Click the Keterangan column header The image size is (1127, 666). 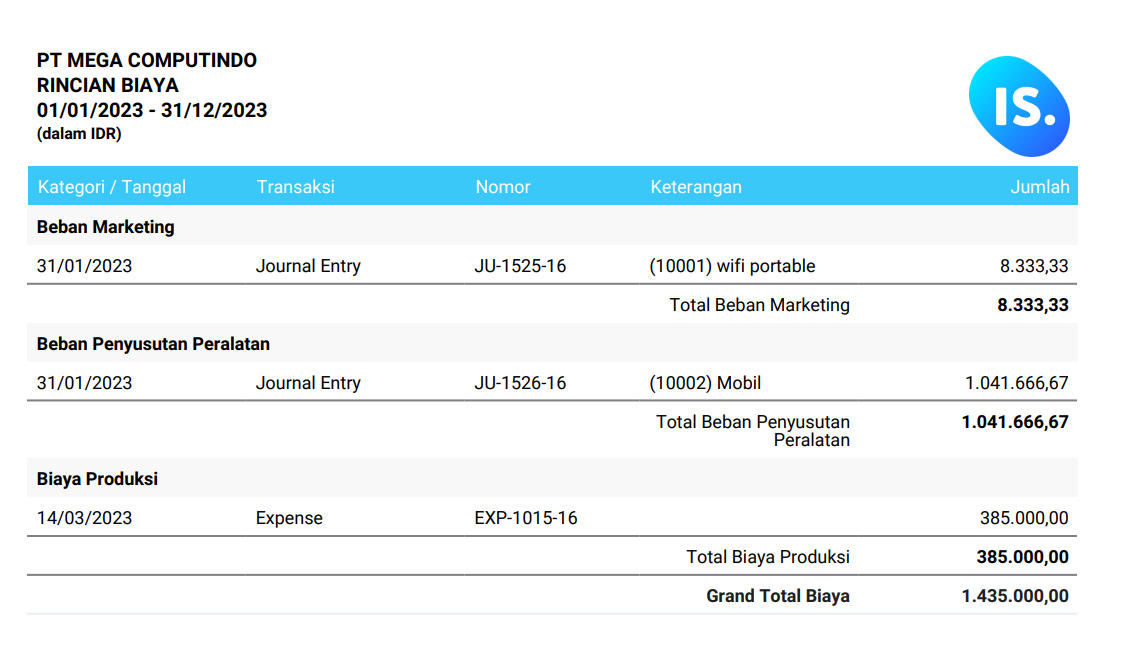(x=696, y=187)
